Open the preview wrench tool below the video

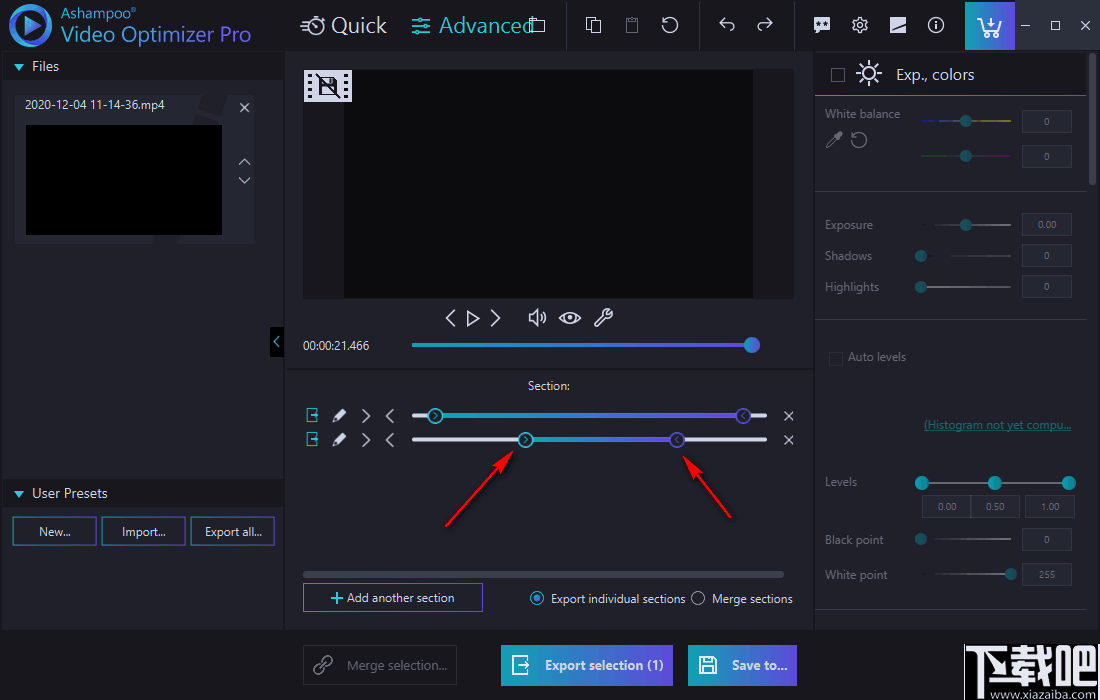click(603, 317)
